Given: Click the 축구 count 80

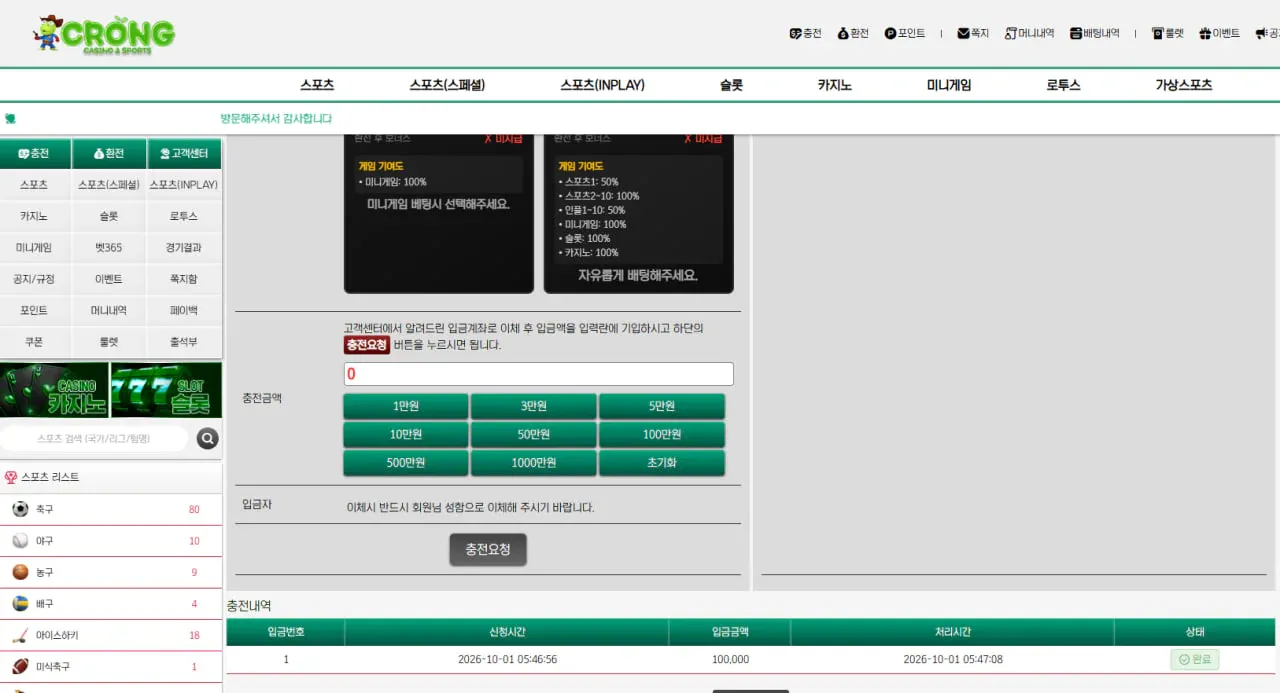Looking at the screenshot, I should (194, 510).
